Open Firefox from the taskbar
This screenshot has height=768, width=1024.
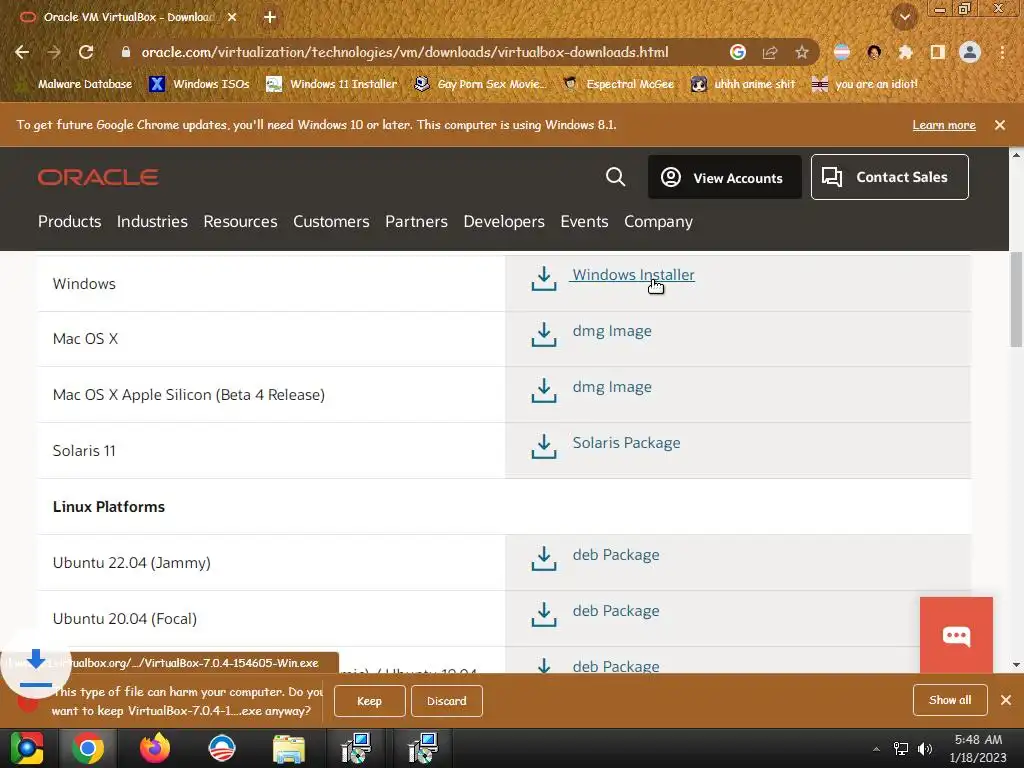click(x=155, y=748)
